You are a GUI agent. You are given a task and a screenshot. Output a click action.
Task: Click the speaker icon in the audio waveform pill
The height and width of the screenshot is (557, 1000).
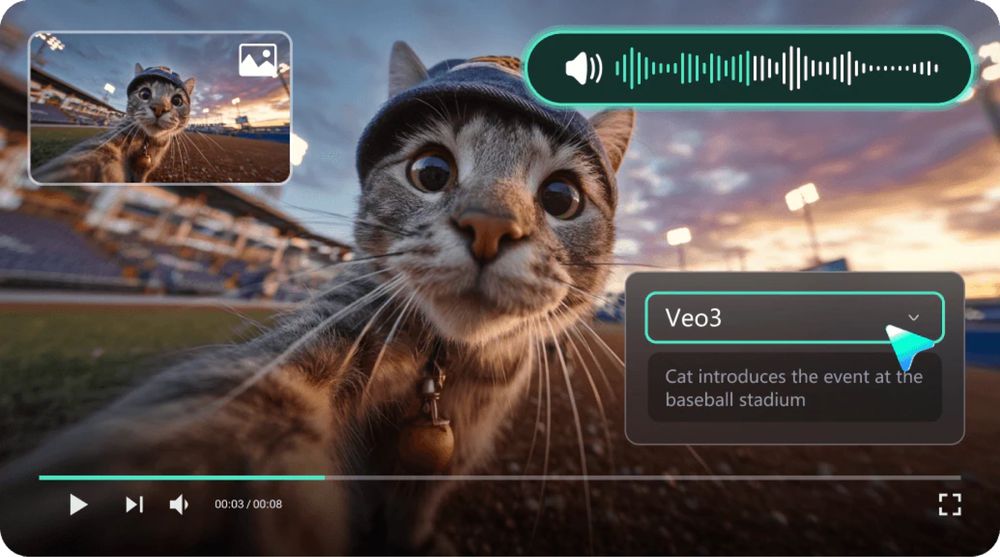584,68
